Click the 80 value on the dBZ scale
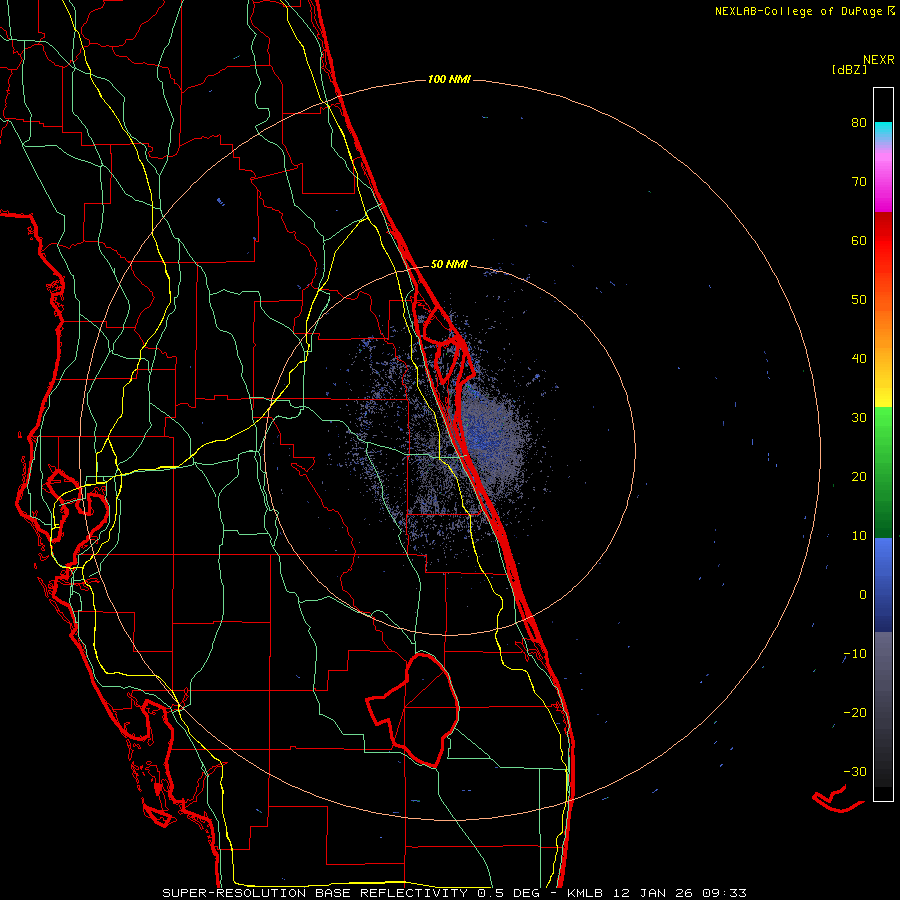This screenshot has width=900, height=900. 859,122
